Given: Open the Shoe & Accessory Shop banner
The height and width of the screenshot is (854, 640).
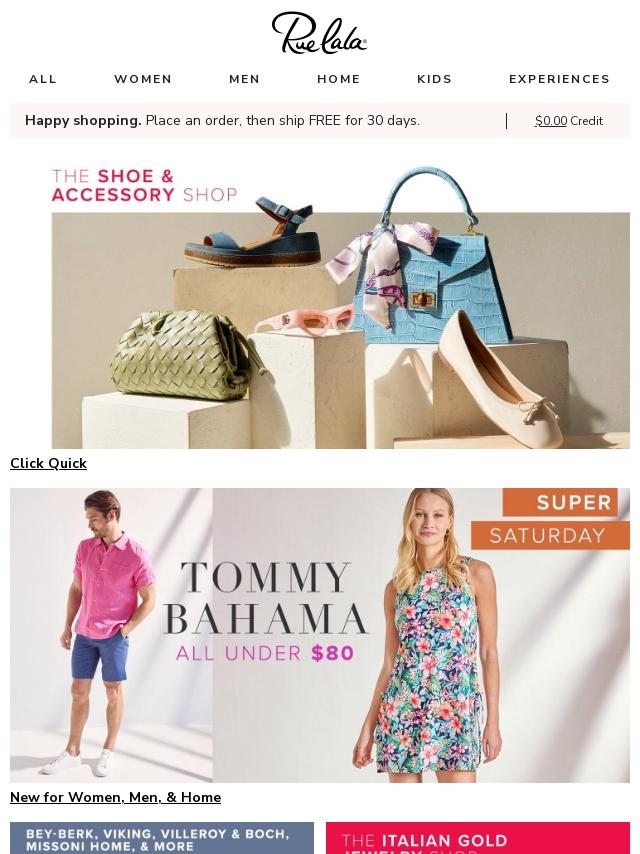Looking at the screenshot, I should point(320,305).
